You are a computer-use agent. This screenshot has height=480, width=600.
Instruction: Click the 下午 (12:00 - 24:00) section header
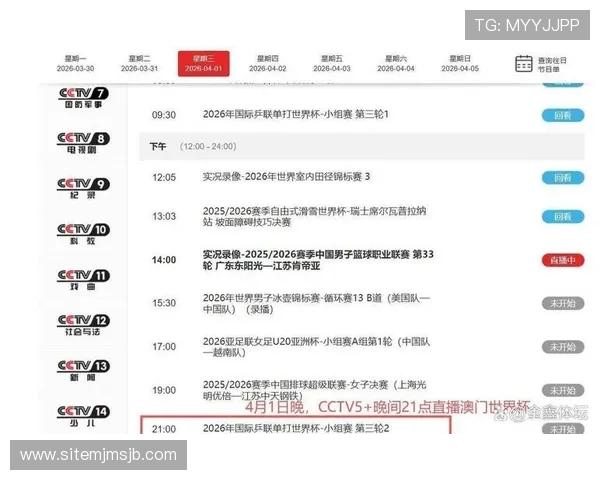362,147
